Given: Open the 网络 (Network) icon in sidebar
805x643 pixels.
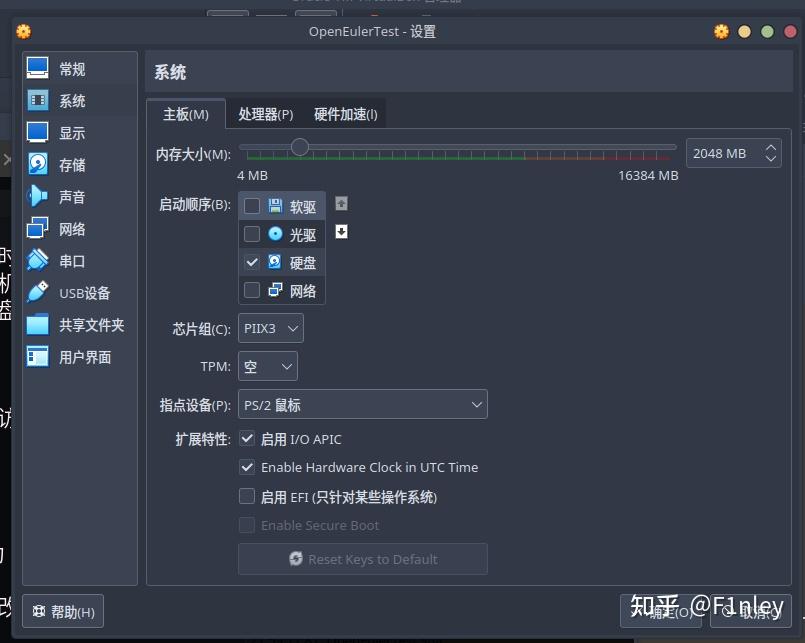Looking at the screenshot, I should pyautogui.click(x=37, y=228).
